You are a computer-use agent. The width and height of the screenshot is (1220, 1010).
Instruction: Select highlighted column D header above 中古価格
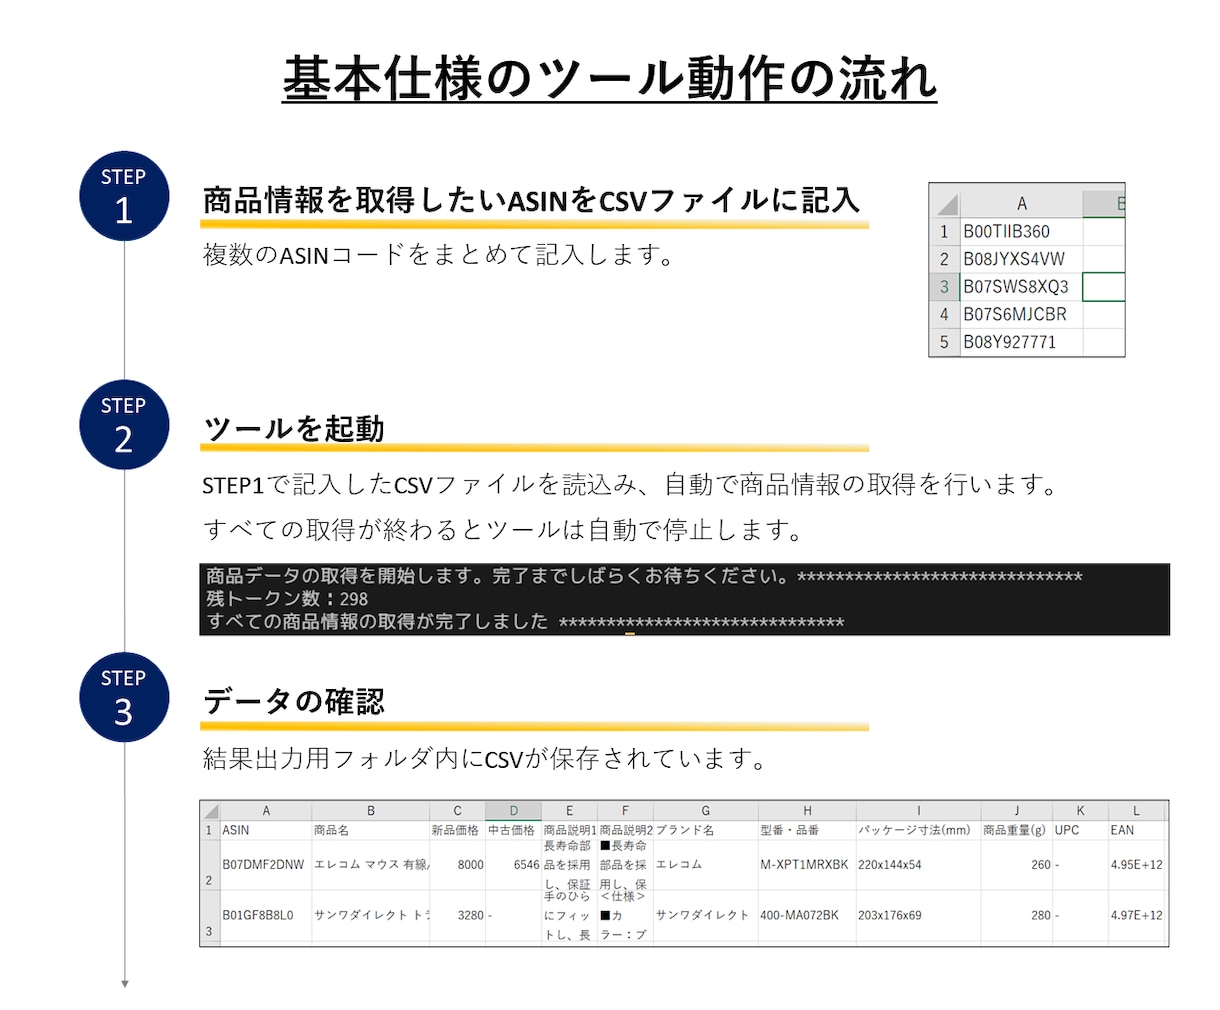(x=513, y=811)
